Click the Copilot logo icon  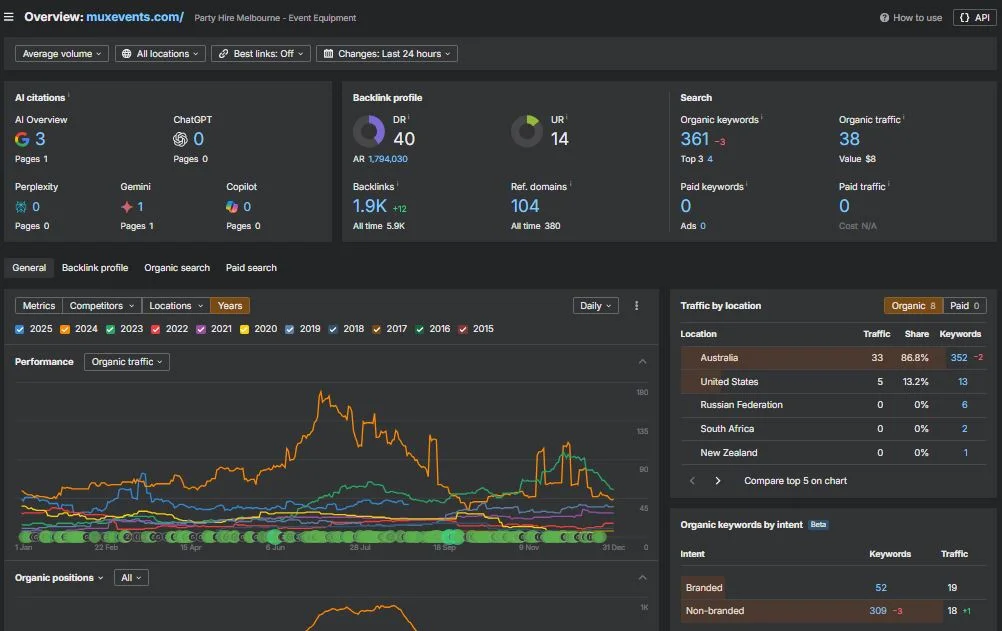[x=232, y=207]
